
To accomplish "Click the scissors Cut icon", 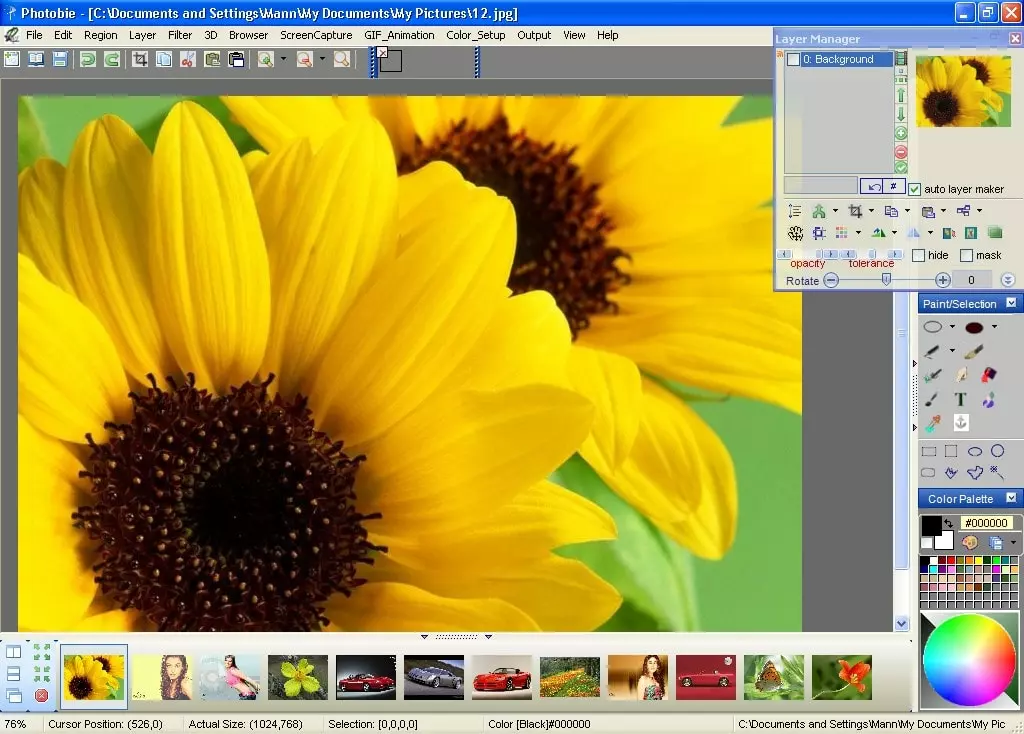I will click(187, 59).
